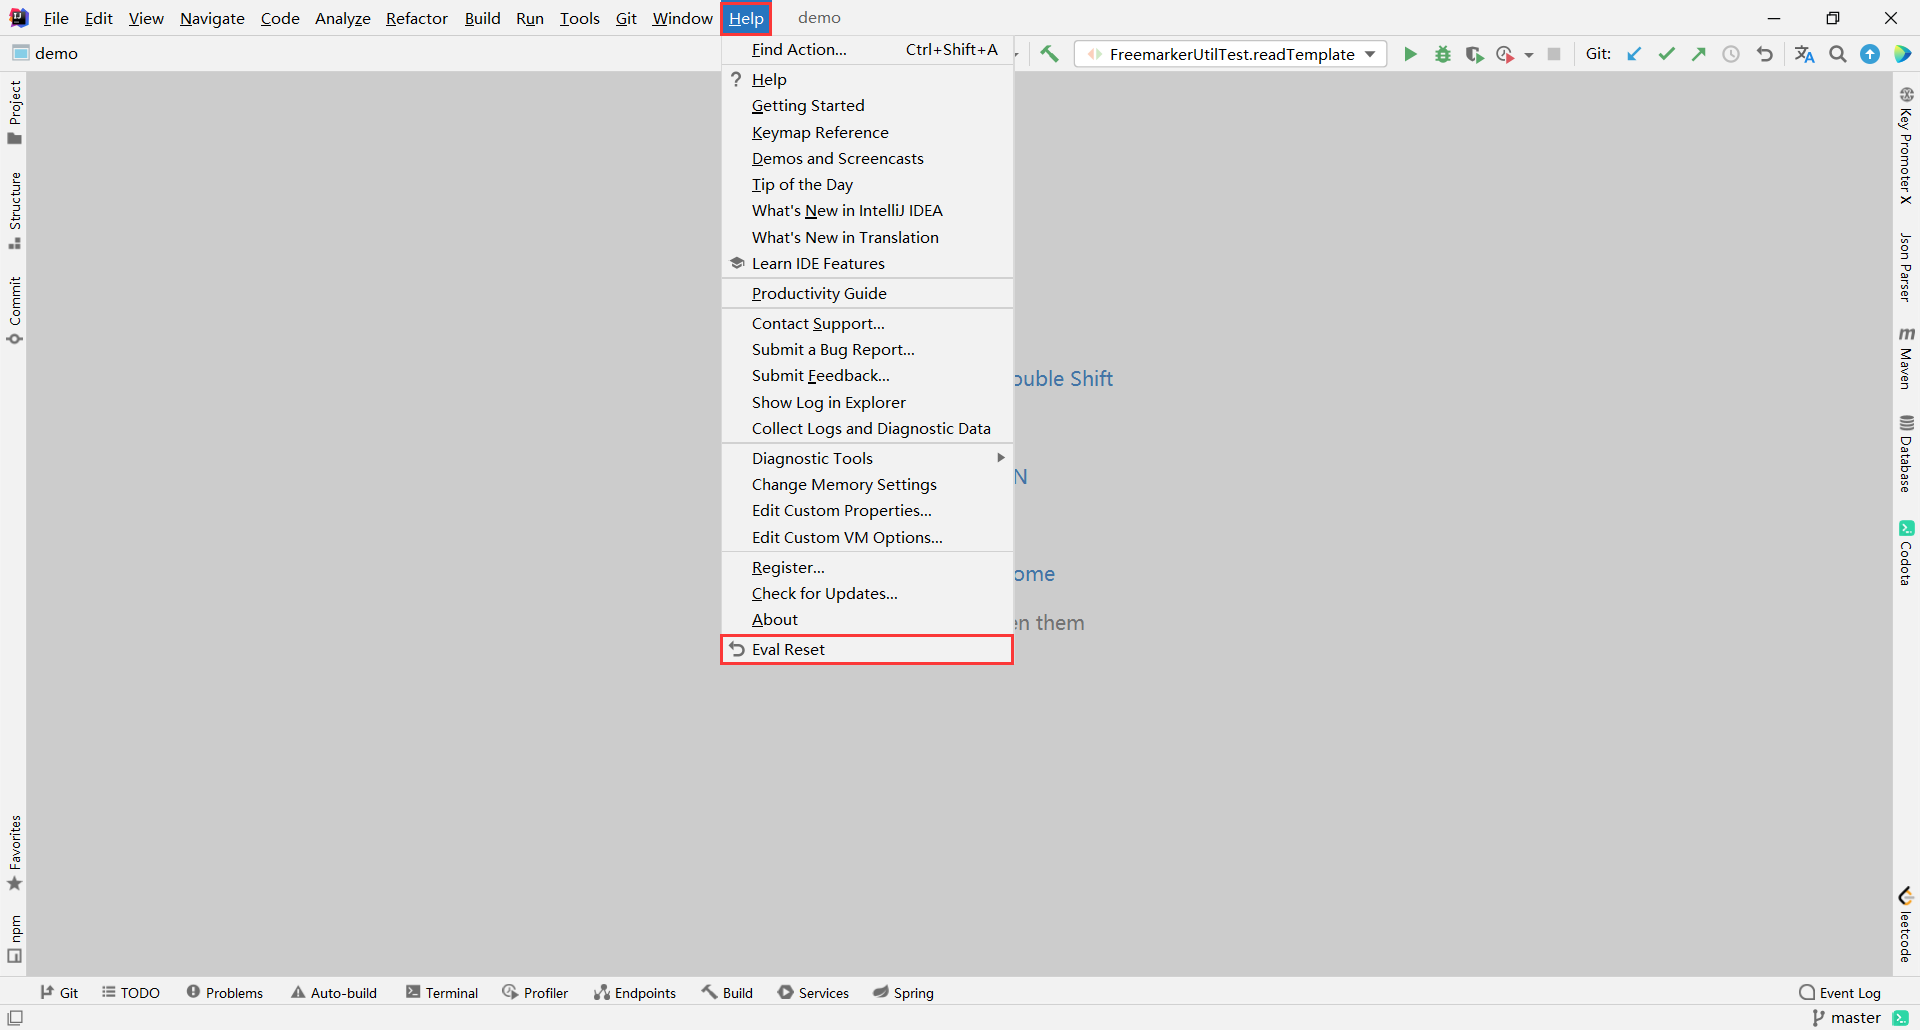
Task: Select Tip of the Day
Action: [x=867, y=184]
